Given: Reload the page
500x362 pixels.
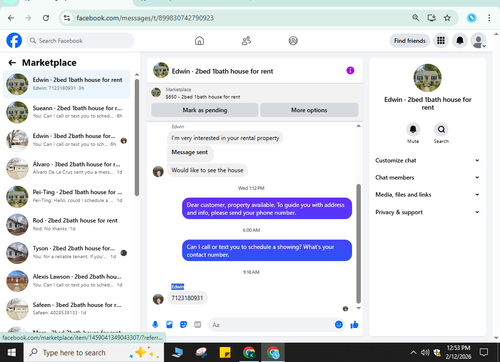Looking at the screenshot, I should tap(46, 18).
